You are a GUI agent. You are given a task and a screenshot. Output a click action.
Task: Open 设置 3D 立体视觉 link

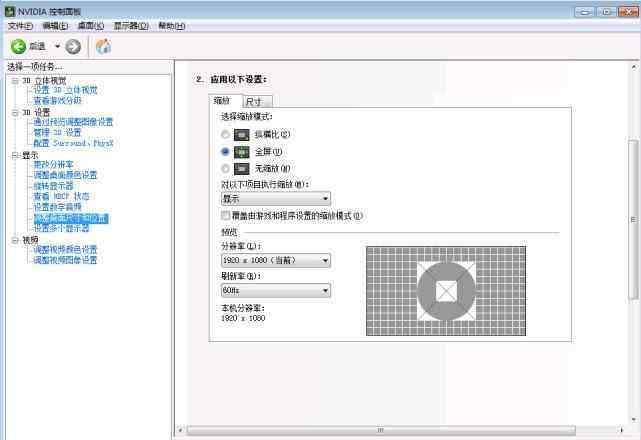65,90
